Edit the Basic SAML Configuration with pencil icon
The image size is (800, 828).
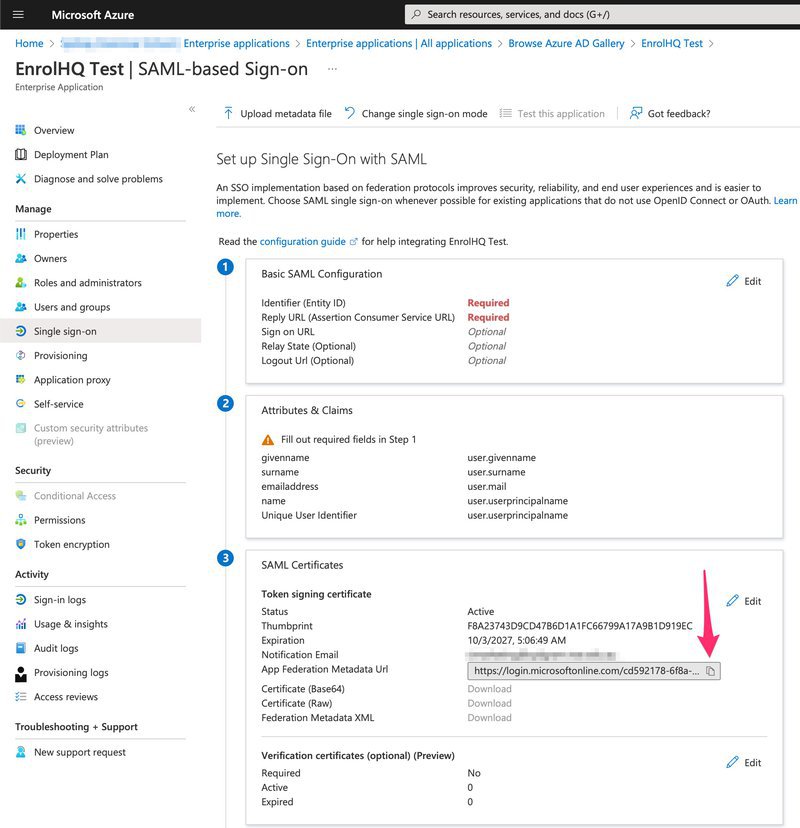[744, 281]
